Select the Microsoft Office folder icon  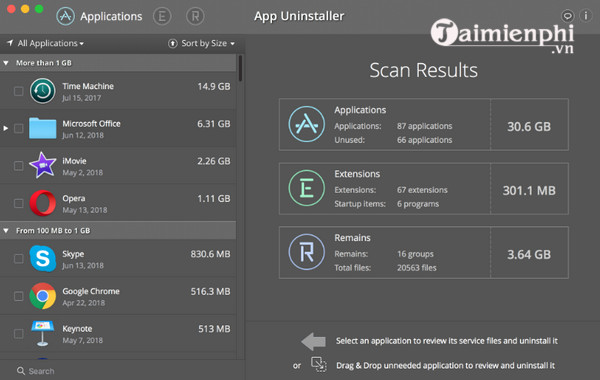(42, 128)
